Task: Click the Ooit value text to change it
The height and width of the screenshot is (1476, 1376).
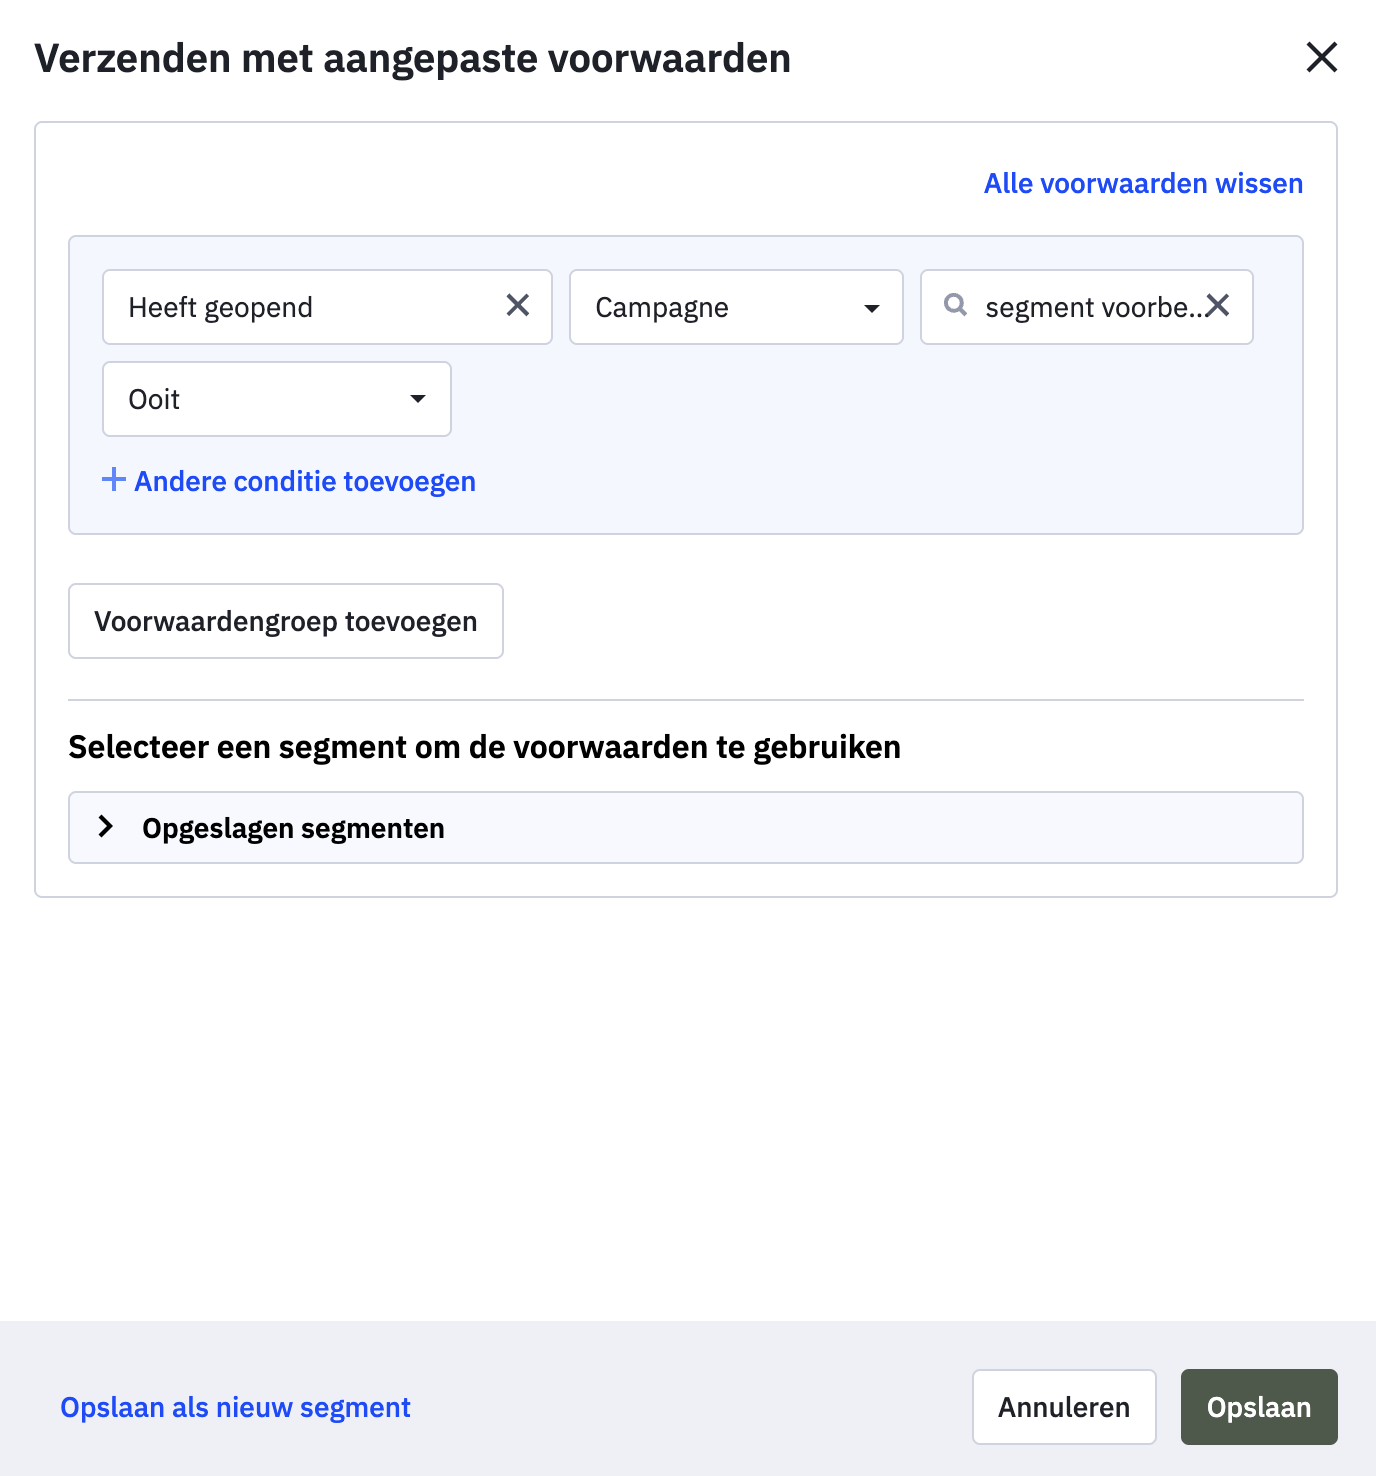Action: (154, 399)
